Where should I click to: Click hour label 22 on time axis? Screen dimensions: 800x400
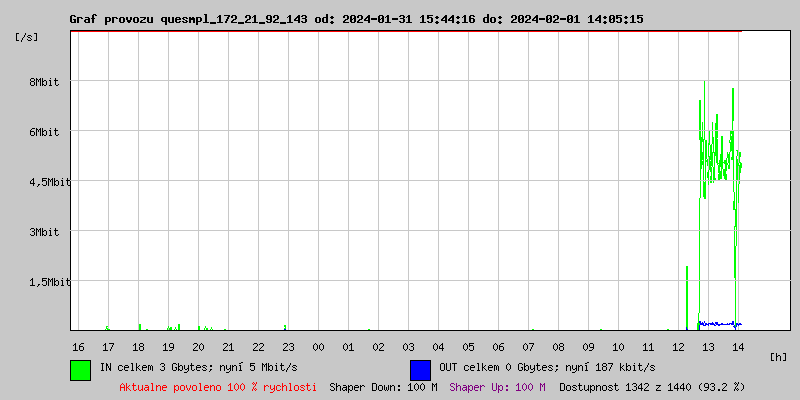[259, 347]
